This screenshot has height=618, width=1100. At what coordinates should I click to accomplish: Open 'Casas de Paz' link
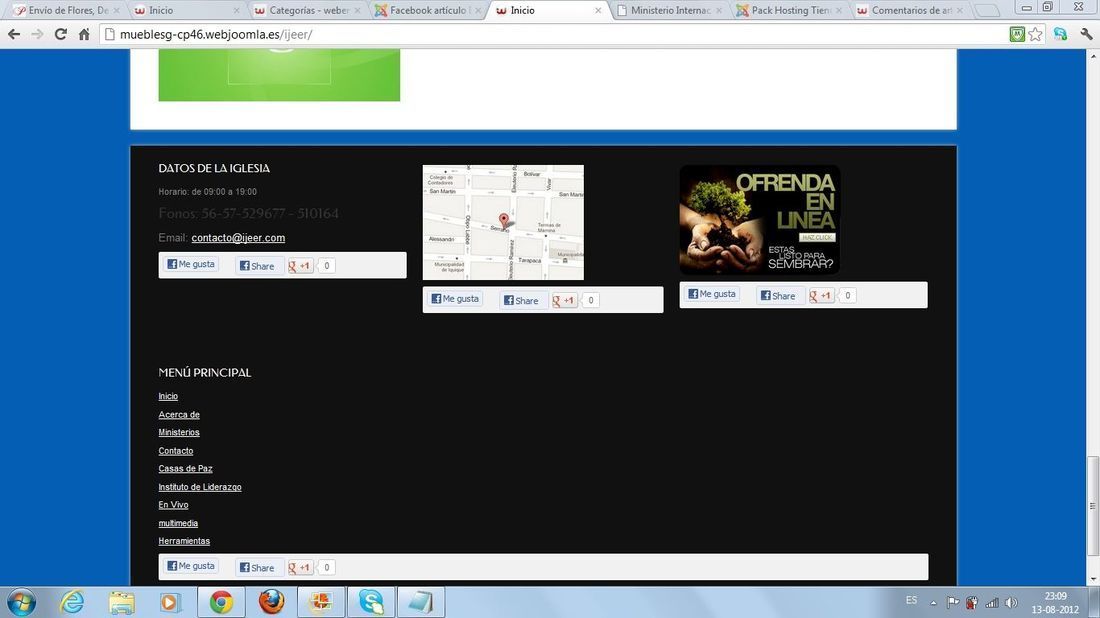185,469
